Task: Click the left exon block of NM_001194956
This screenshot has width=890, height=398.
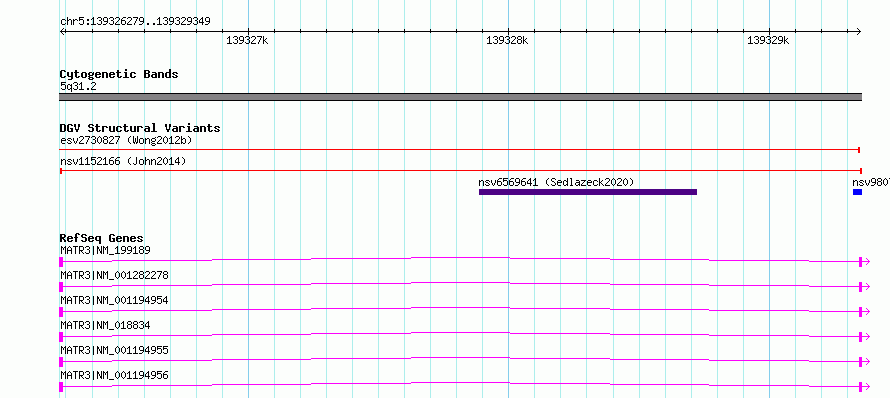Action: [x=61, y=387]
